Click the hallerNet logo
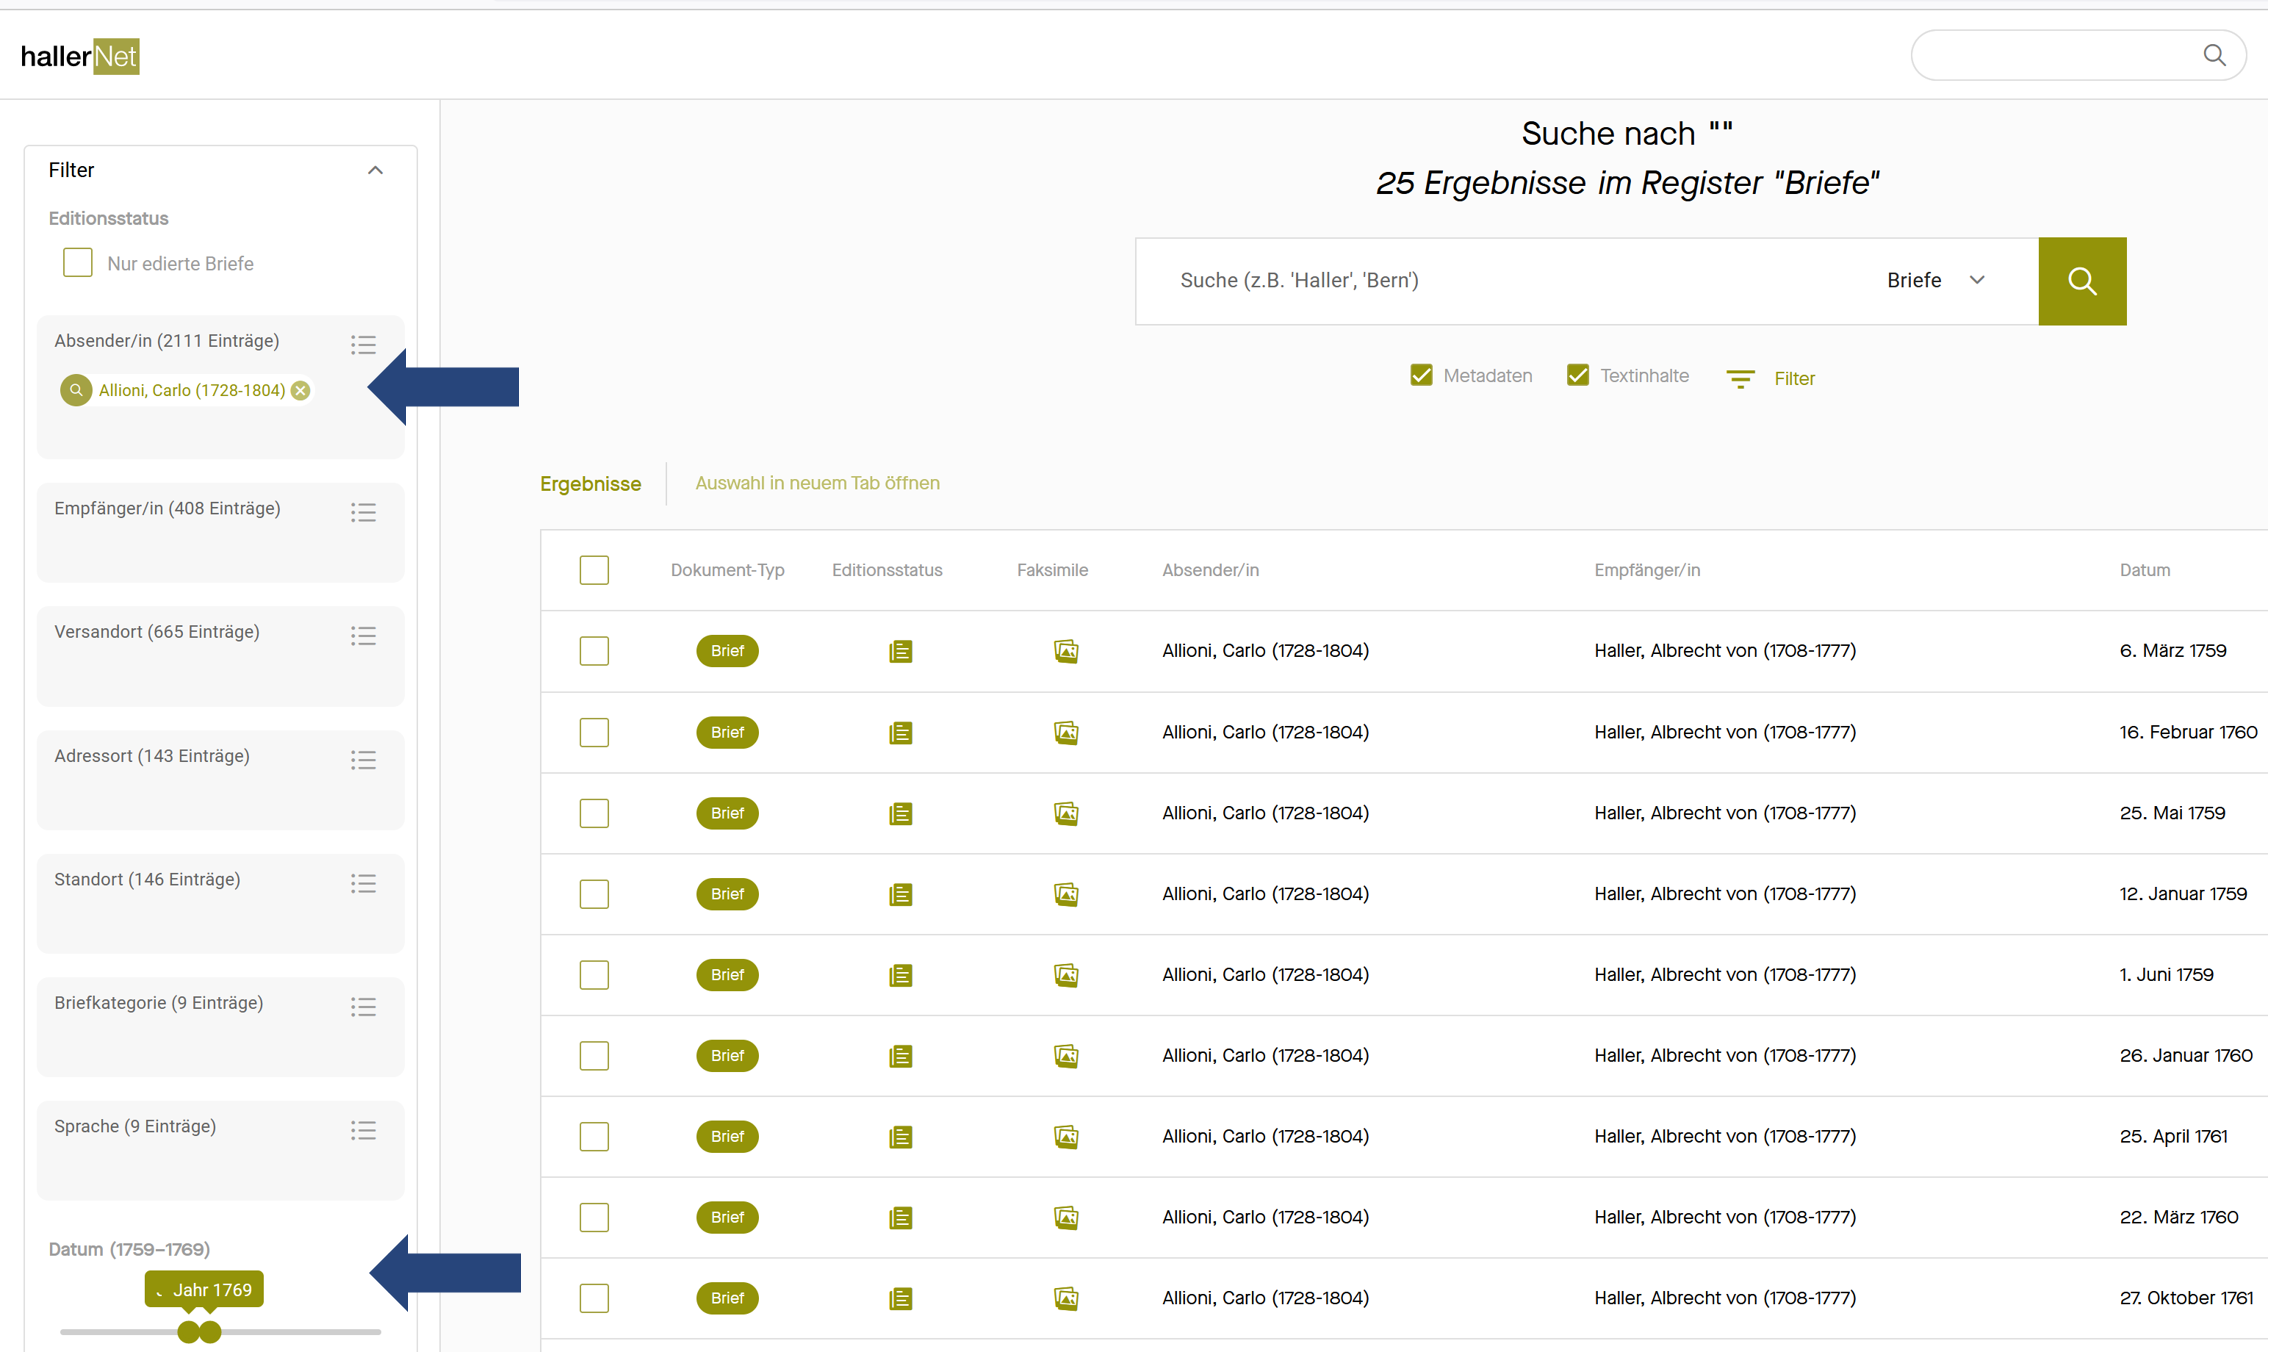Viewport: 2272px width, 1362px height. [80, 56]
